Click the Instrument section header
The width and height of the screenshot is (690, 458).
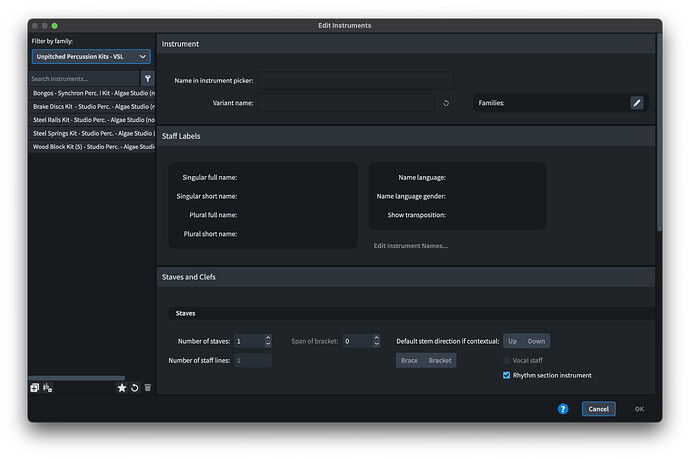406,44
